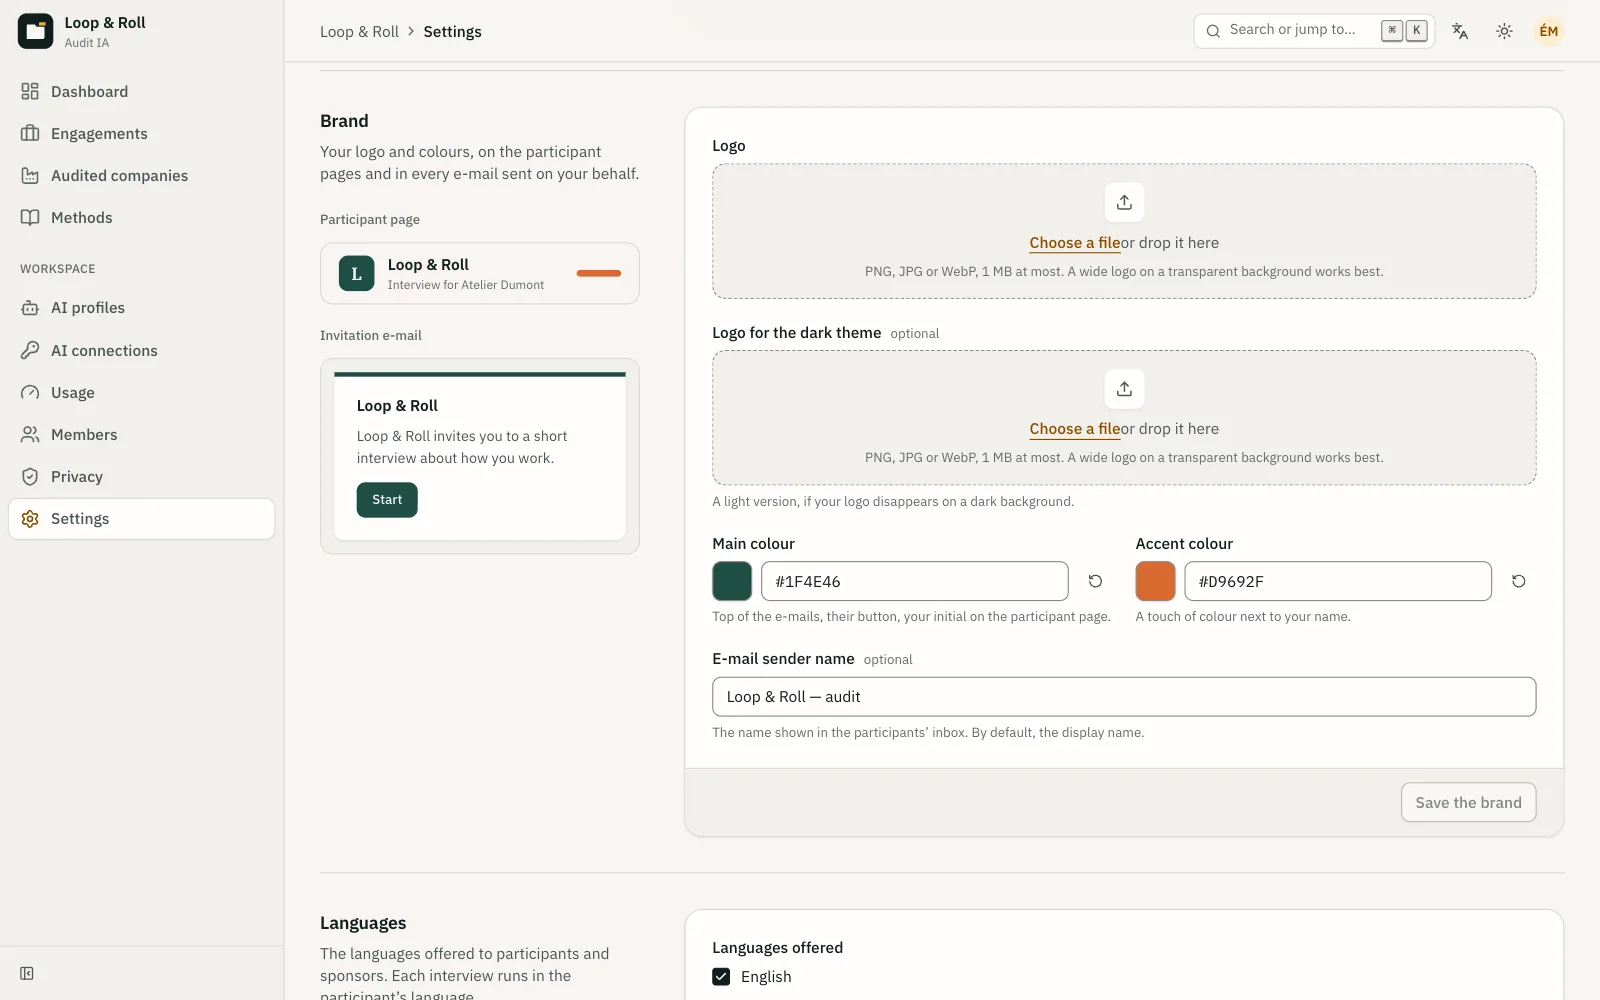
Task: Click the AI connections key icon
Action: click(30, 351)
